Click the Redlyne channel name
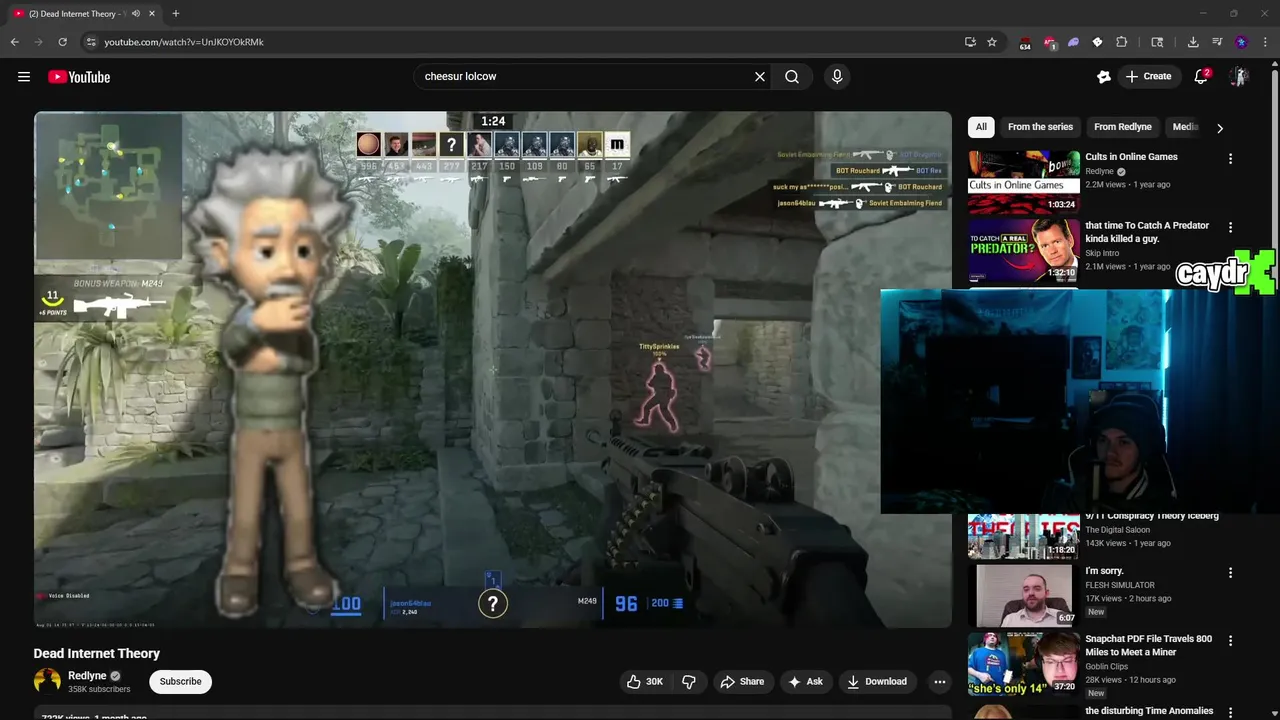Viewport: 1280px width, 720px height. coord(87,676)
